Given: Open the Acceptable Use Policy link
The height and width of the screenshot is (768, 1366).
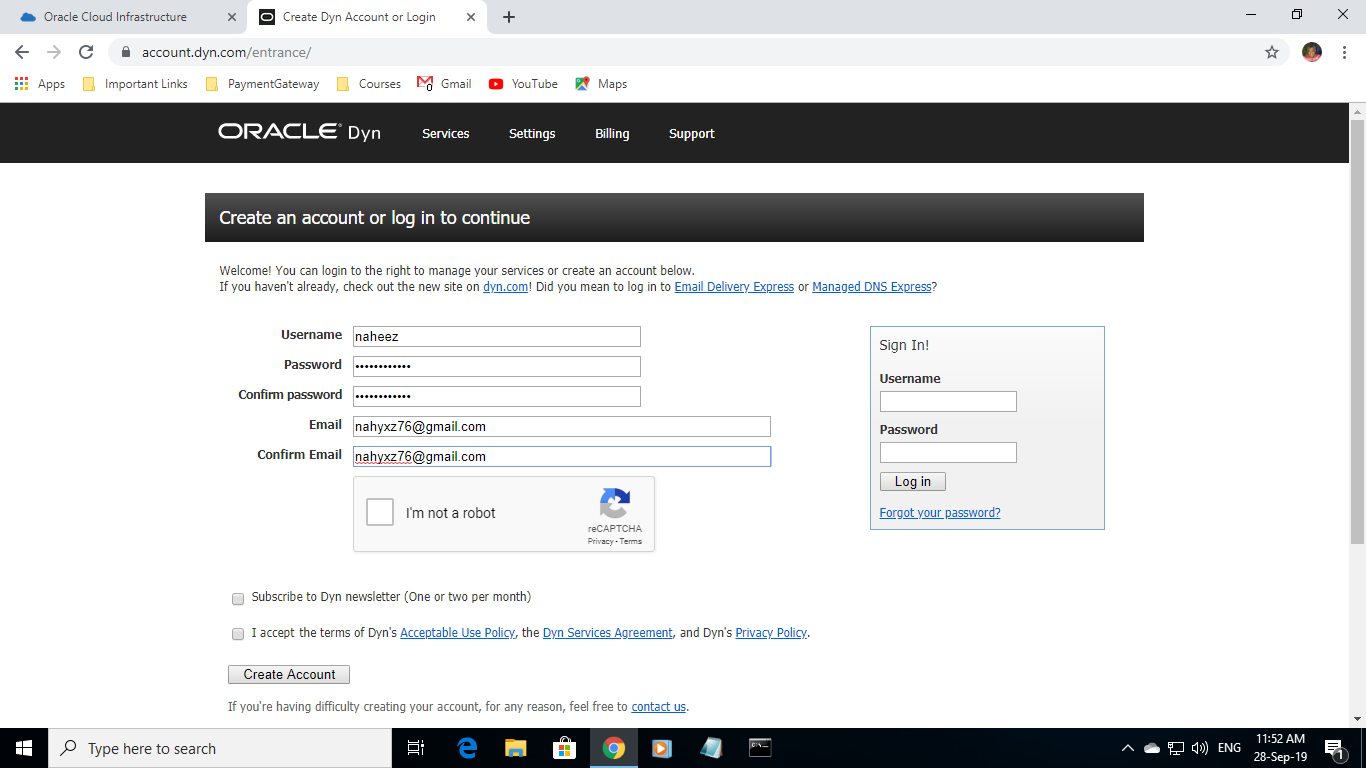Looking at the screenshot, I should 458,633.
